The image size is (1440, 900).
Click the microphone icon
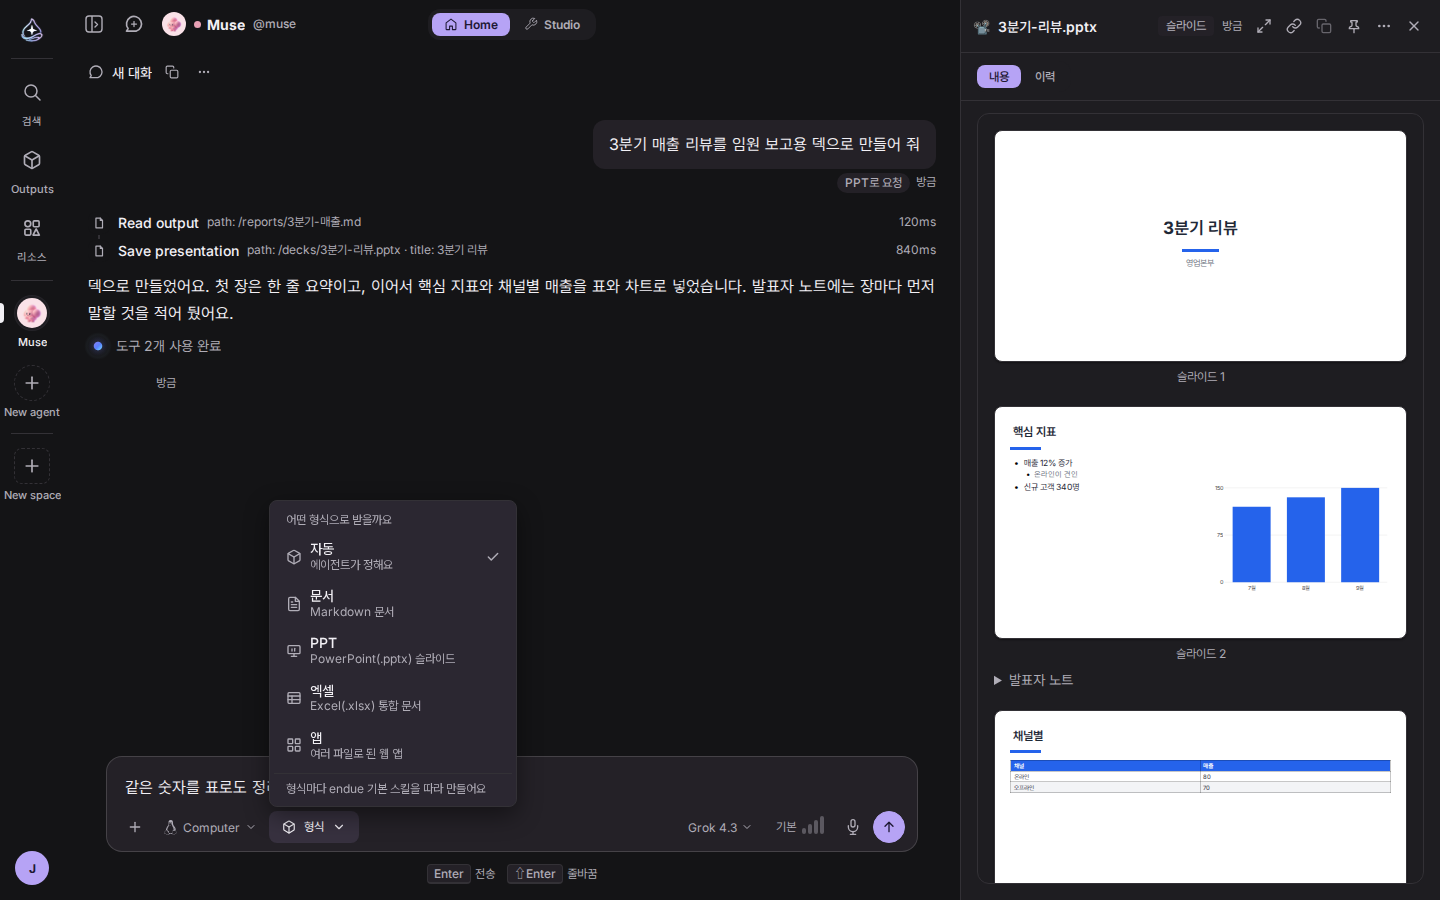point(853,827)
